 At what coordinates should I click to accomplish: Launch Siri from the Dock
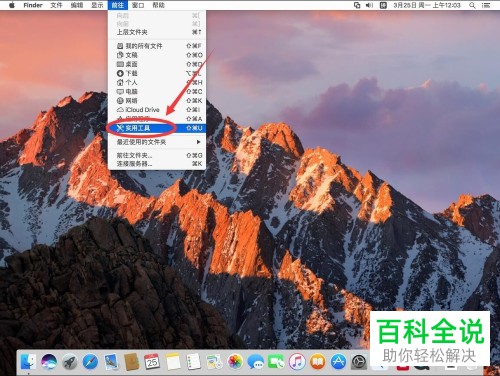click(49, 362)
